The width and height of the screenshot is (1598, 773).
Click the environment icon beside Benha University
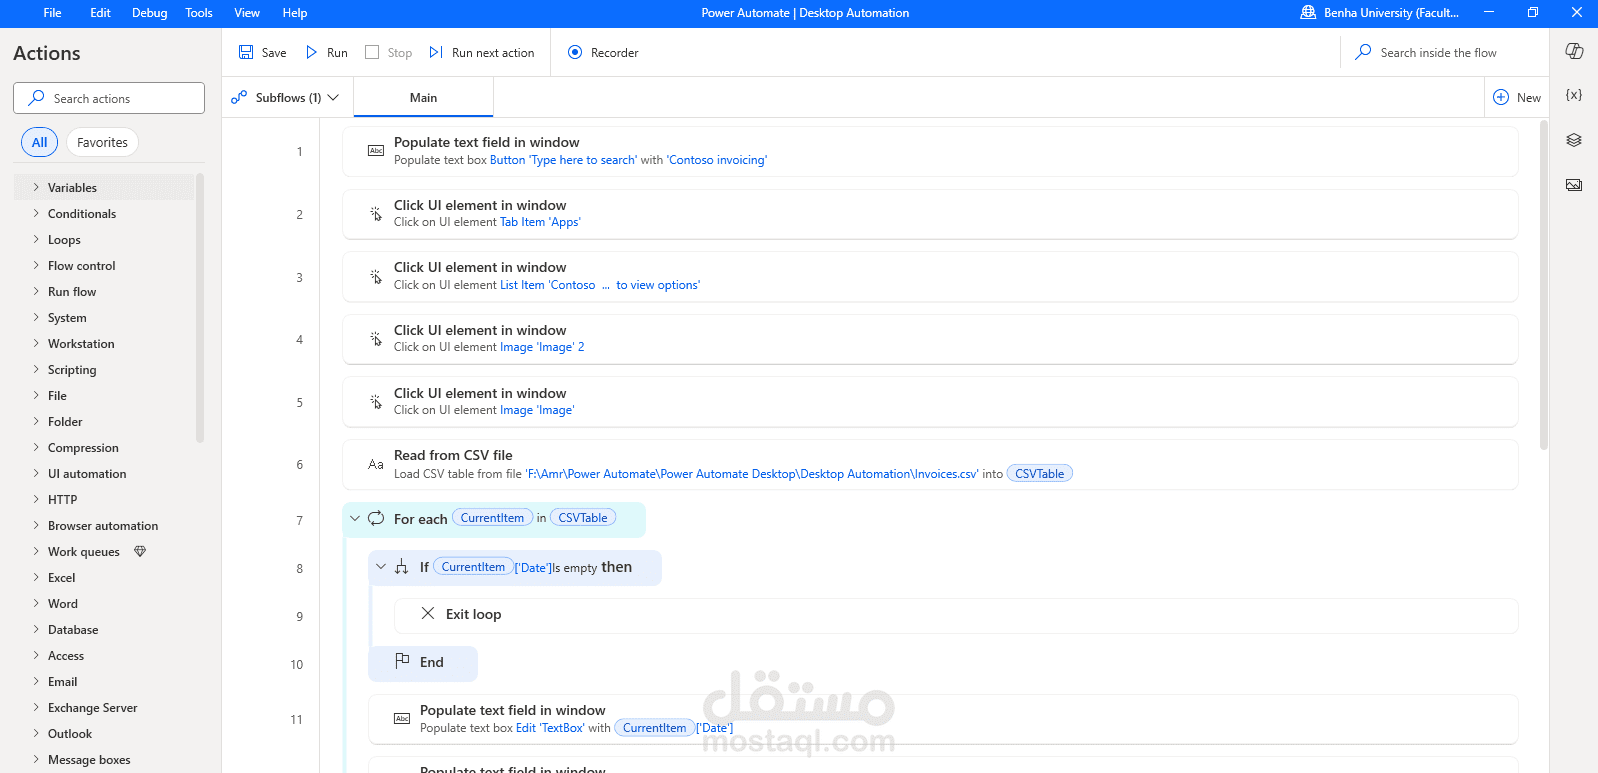click(x=1308, y=12)
